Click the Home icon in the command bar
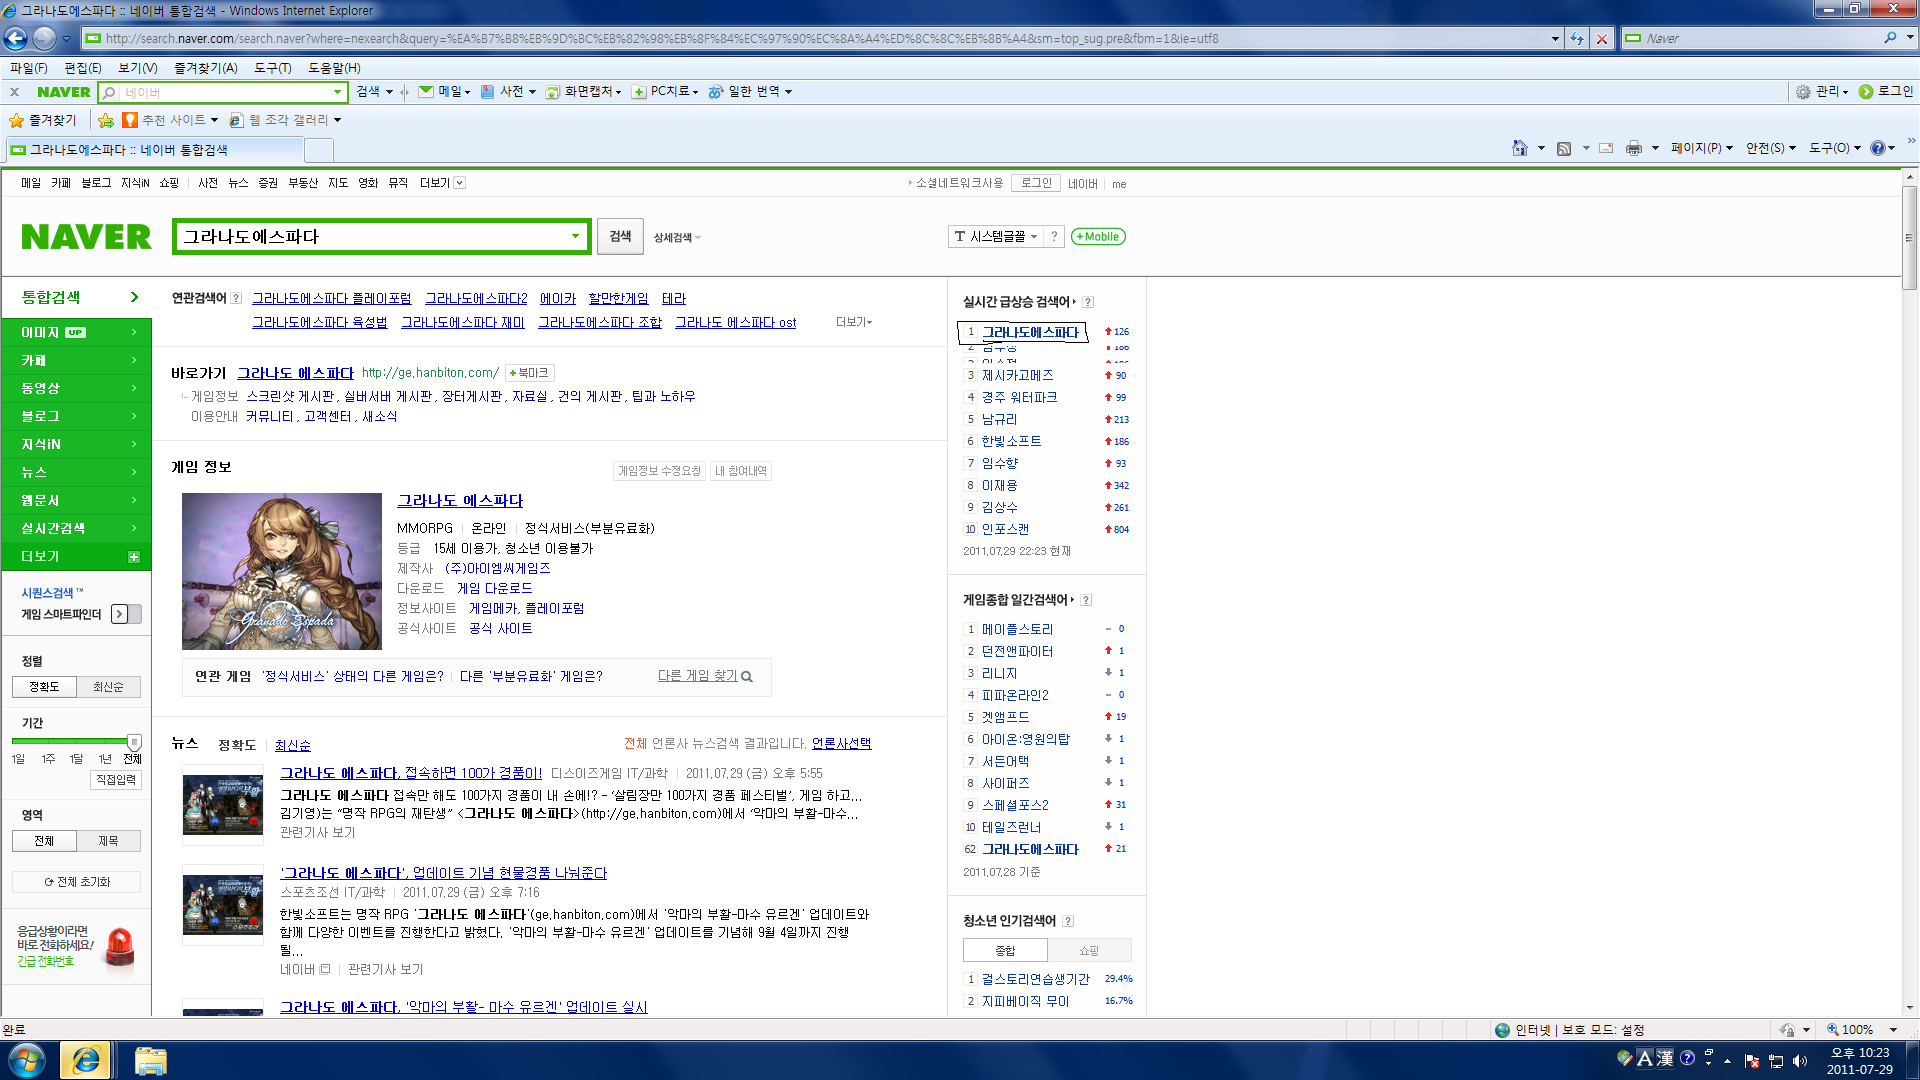The height and width of the screenshot is (1080, 1920). [x=1519, y=148]
